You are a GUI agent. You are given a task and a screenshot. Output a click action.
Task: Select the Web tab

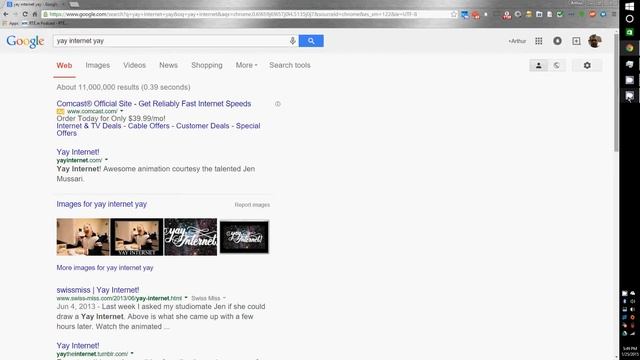tap(64, 65)
